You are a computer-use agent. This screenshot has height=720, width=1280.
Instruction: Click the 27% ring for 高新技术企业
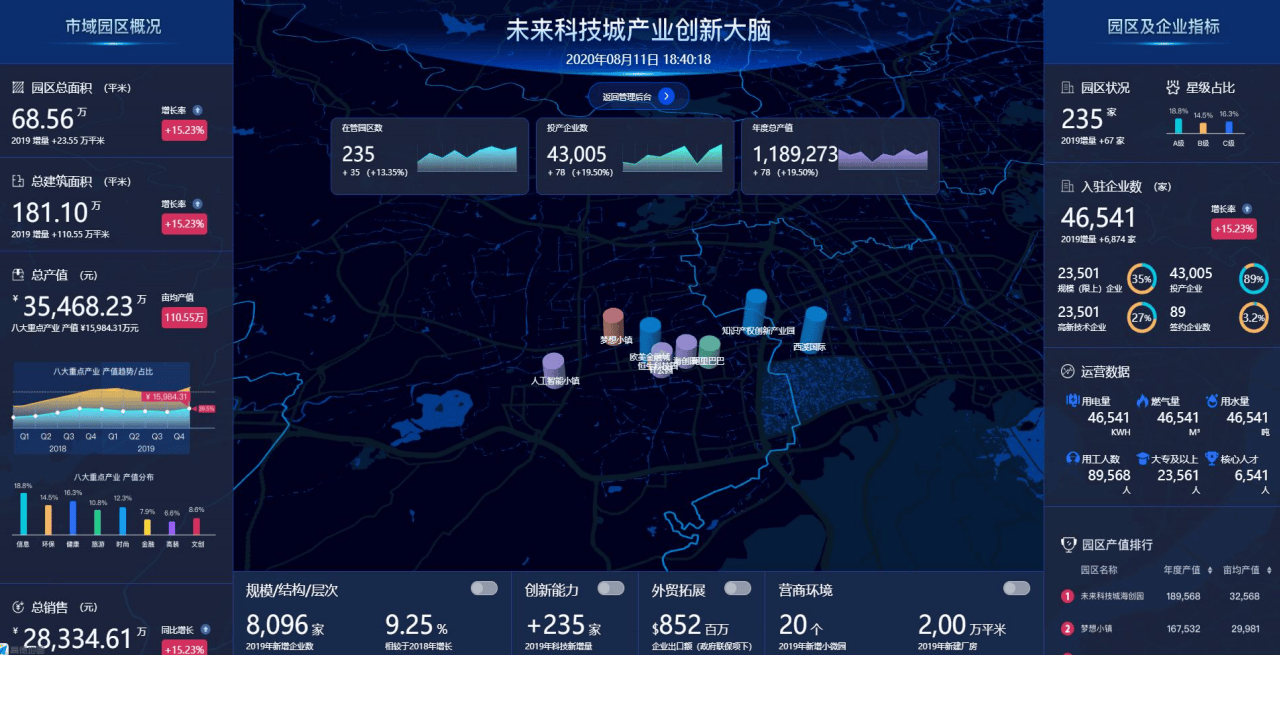(1142, 317)
